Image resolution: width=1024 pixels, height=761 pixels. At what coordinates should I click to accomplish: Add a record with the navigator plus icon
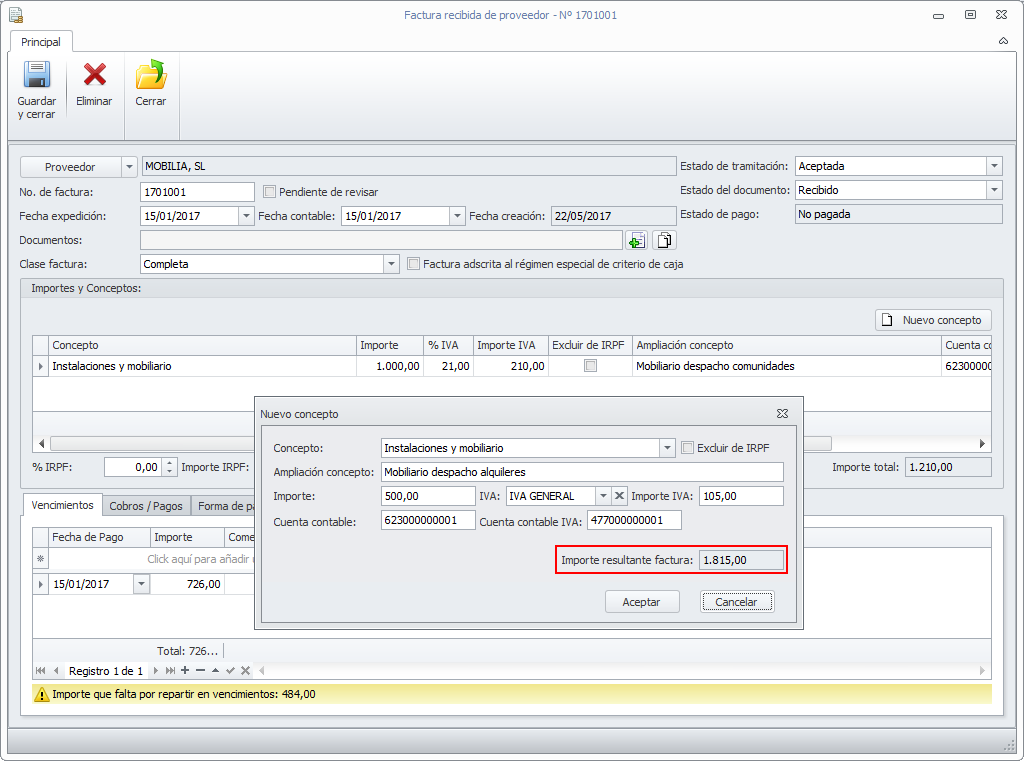[185, 670]
